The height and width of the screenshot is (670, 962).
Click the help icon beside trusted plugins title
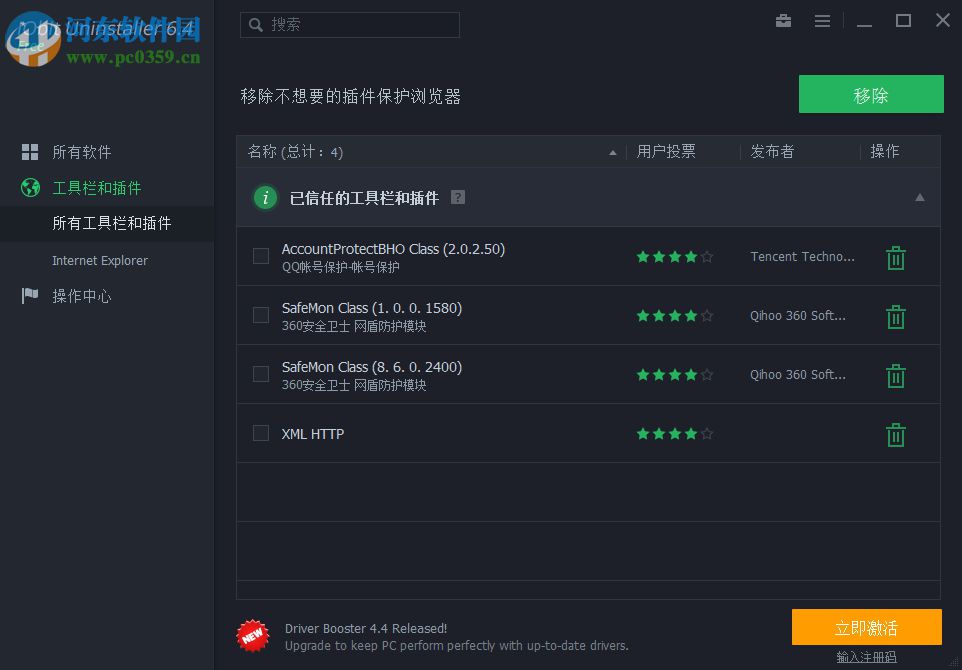457,197
